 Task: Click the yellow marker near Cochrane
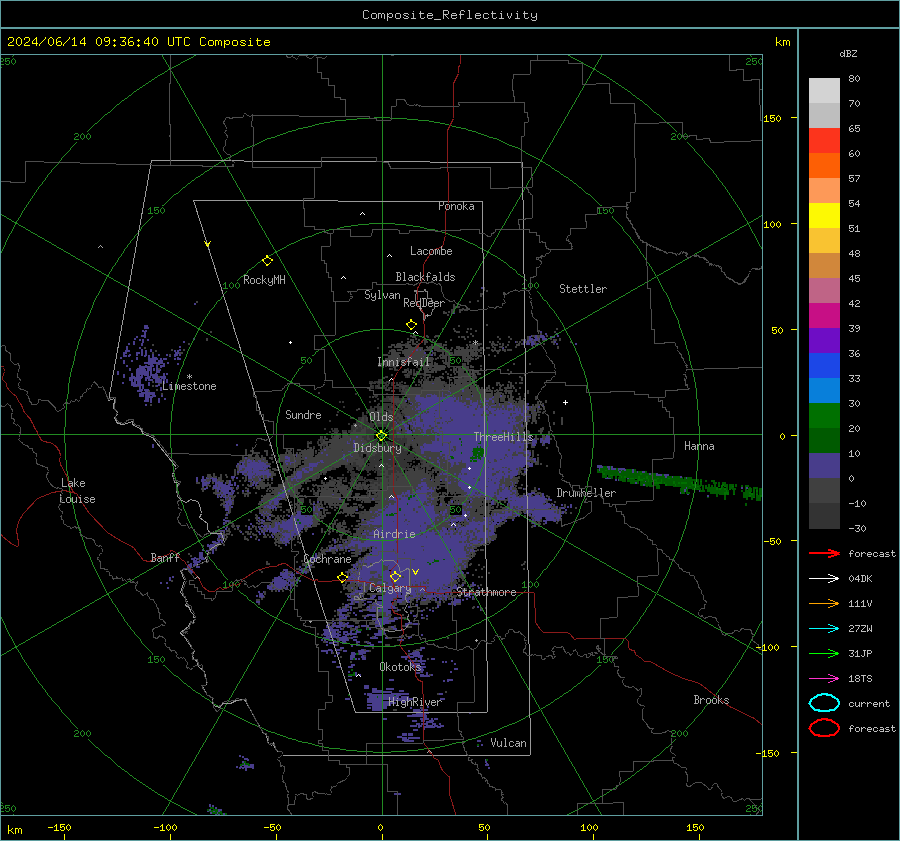point(343,577)
